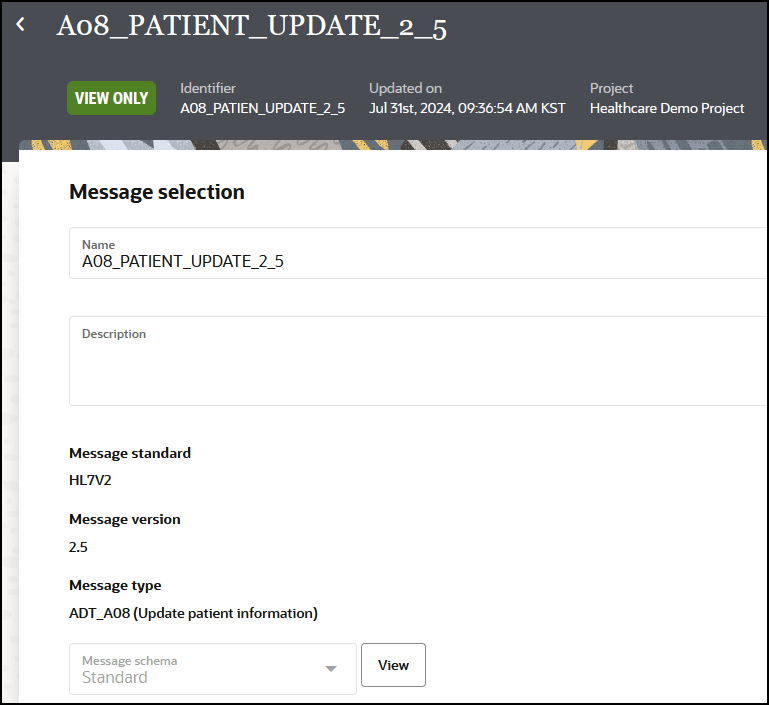
Task: Click into the Name input field
Action: [418, 253]
